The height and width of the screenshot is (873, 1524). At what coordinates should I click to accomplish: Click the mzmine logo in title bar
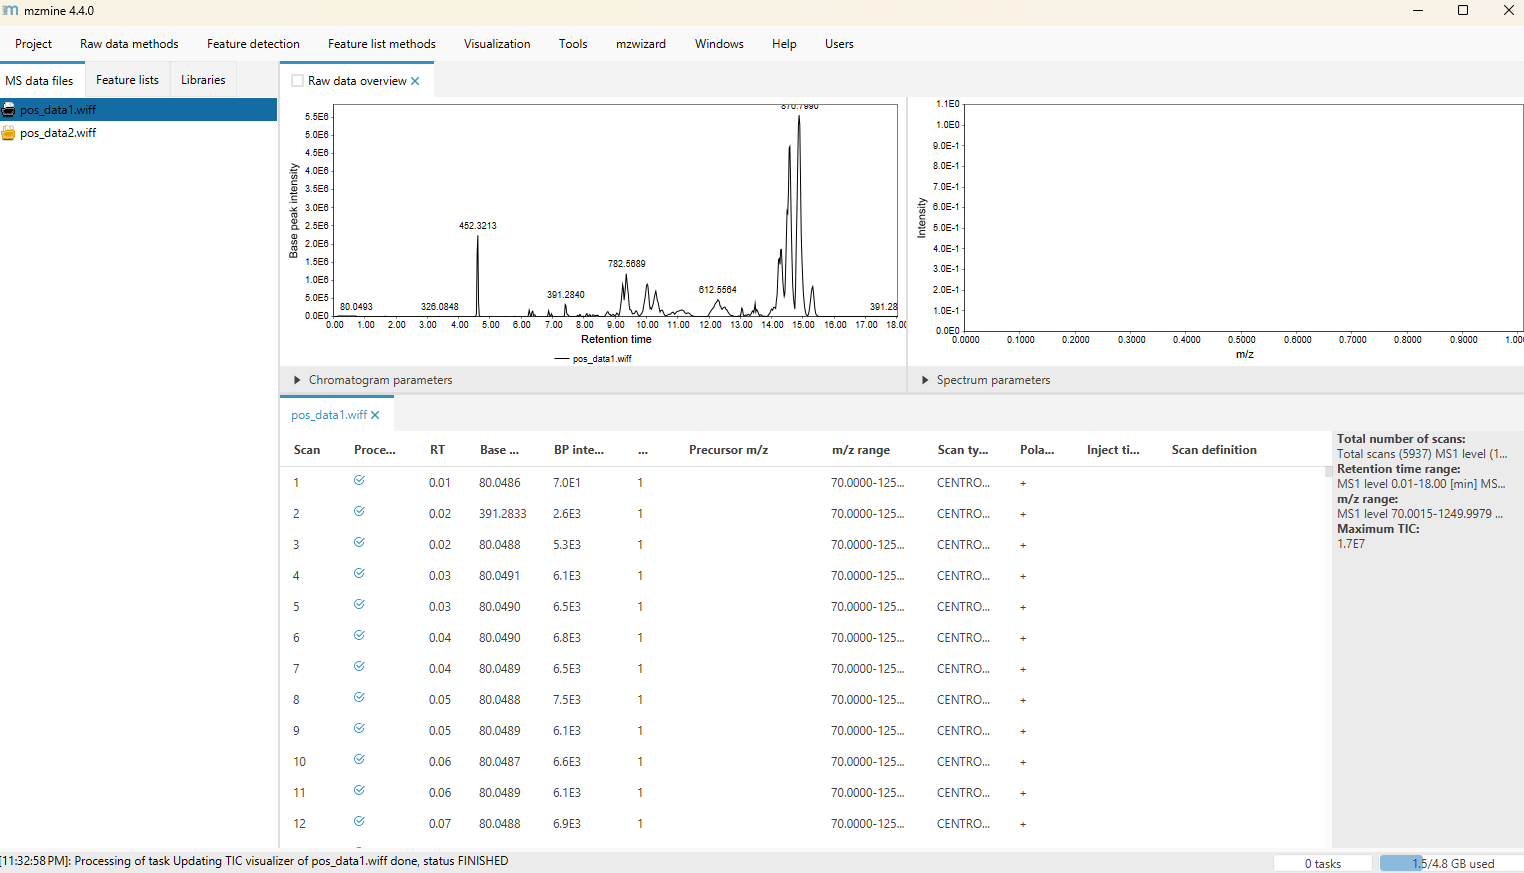(10, 10)
